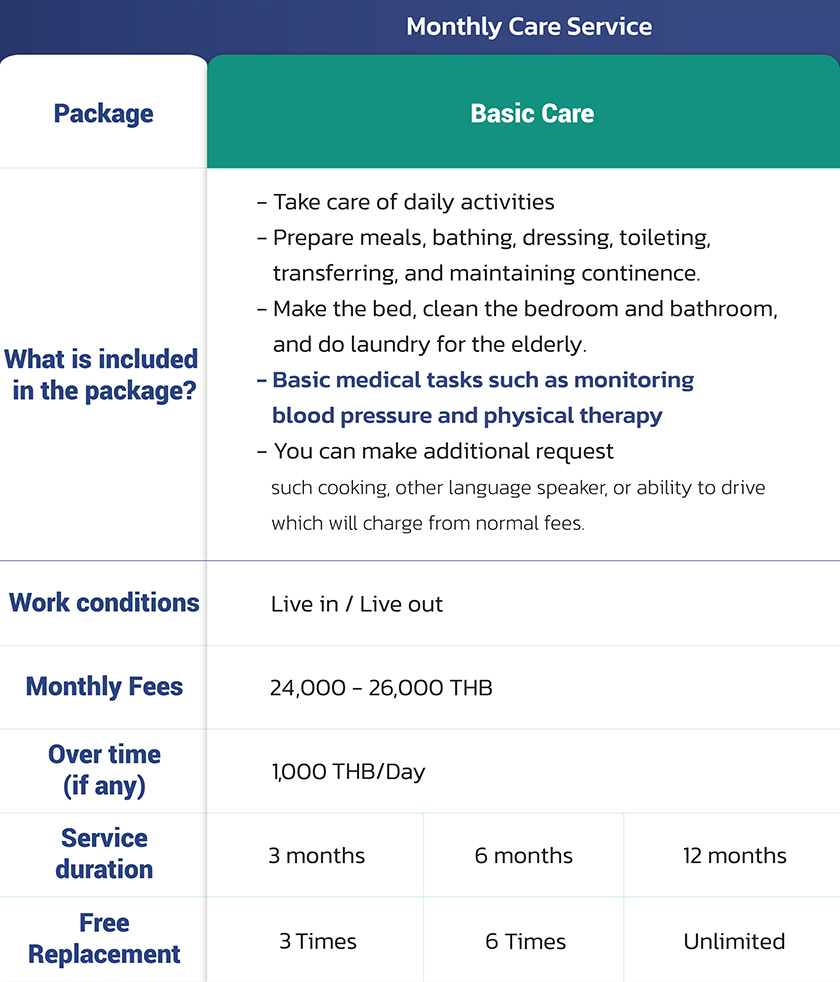The image size is (840, 982).
Task: Choose the '12 months' service duration
Action: click(x=735, y=856)
